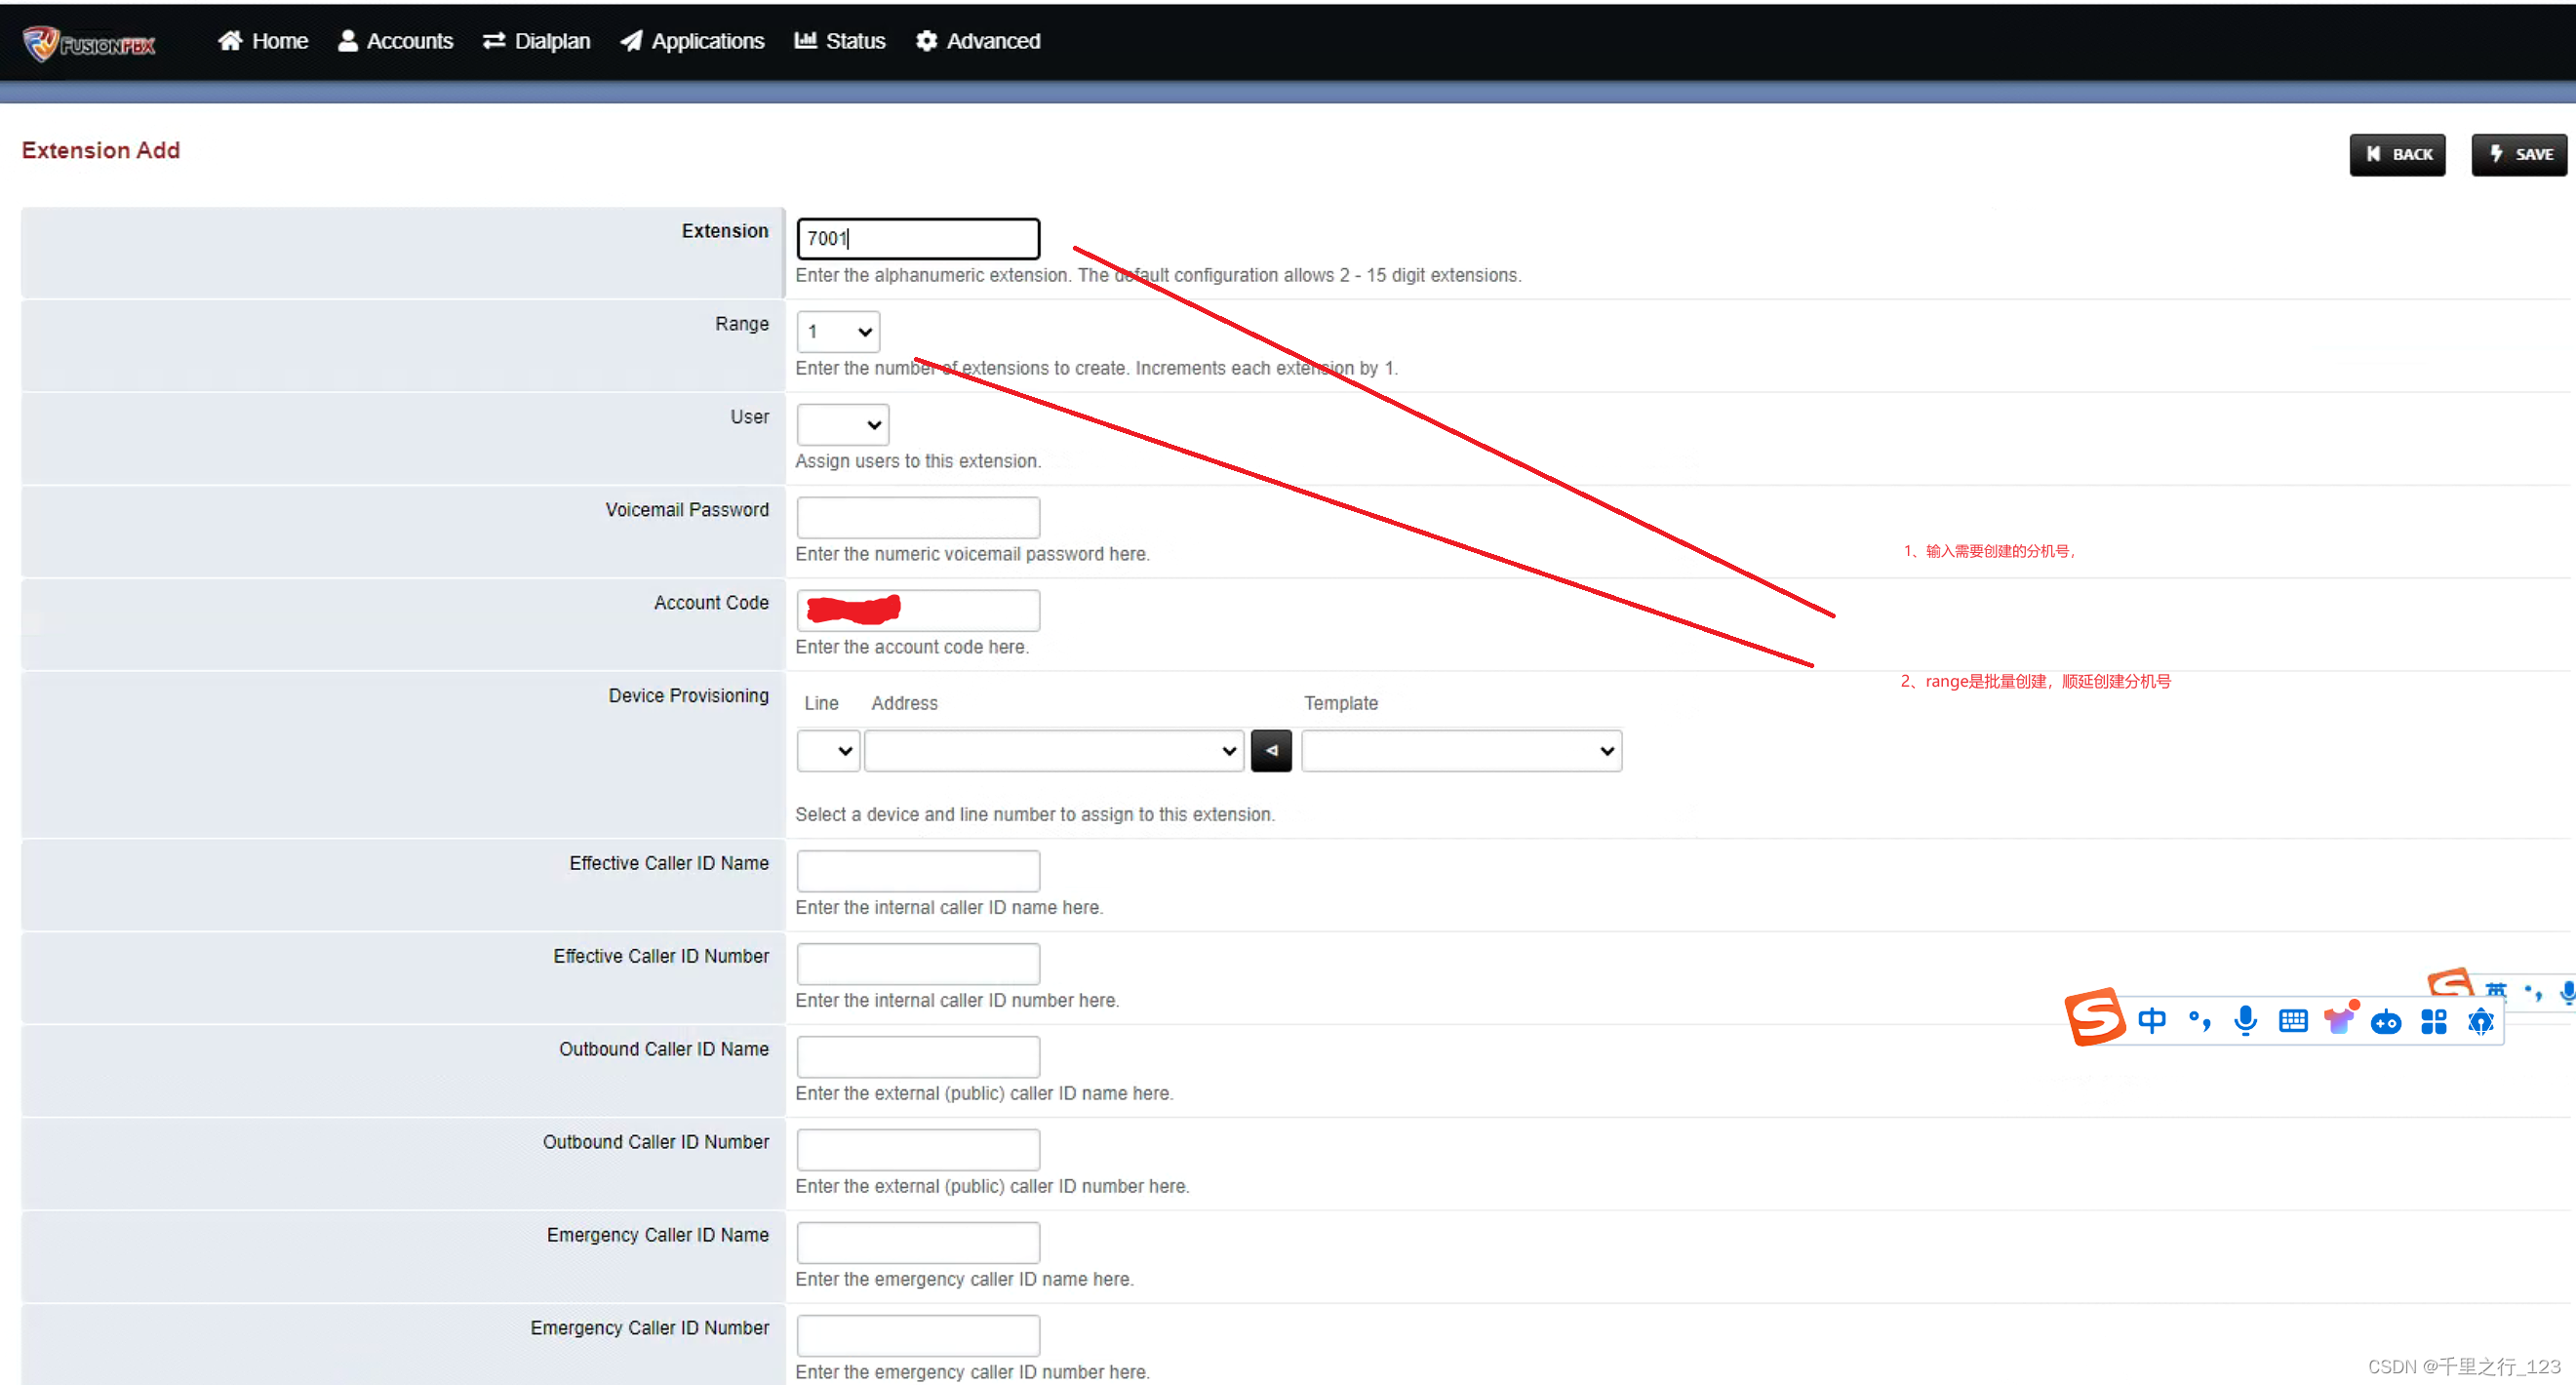Open the Template dropdown
Screen dimensions: 2576x1385
pyautogui.click(x=1461, y=750)
